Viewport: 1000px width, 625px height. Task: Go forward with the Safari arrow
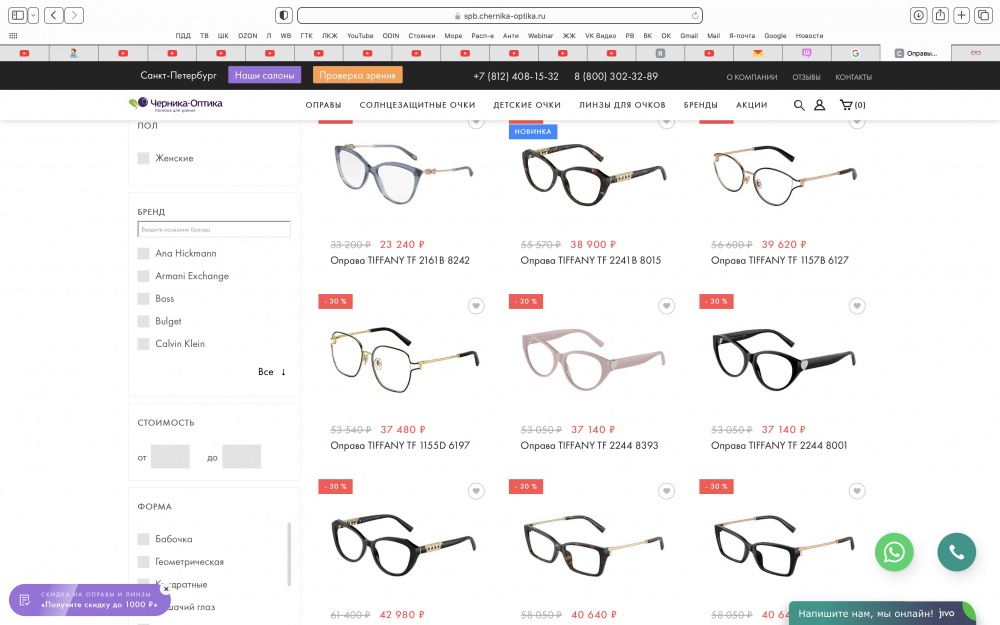point(74,15)
